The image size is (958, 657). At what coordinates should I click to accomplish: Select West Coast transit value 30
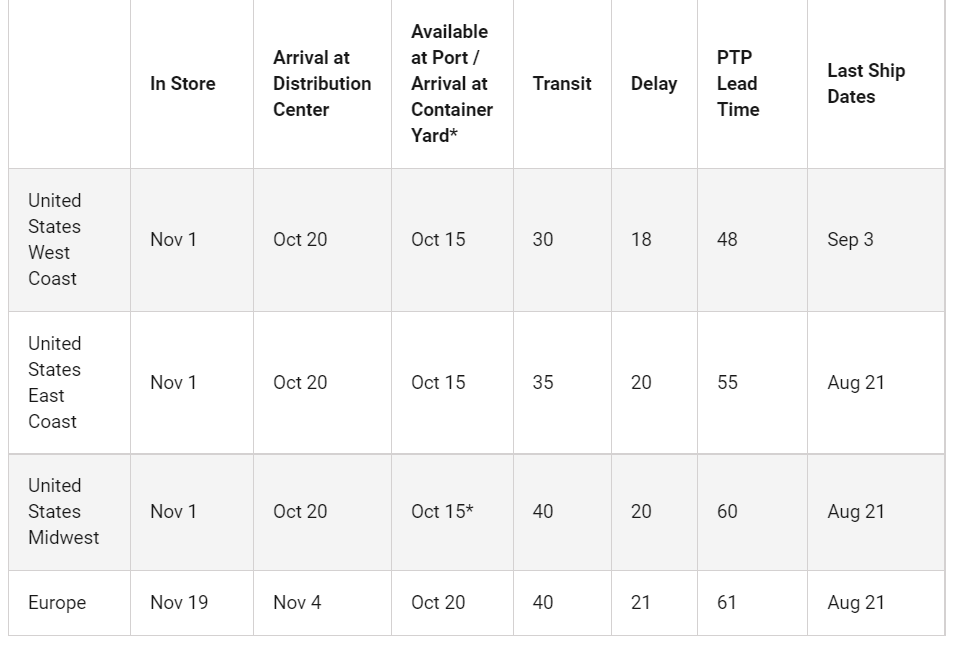543,240
